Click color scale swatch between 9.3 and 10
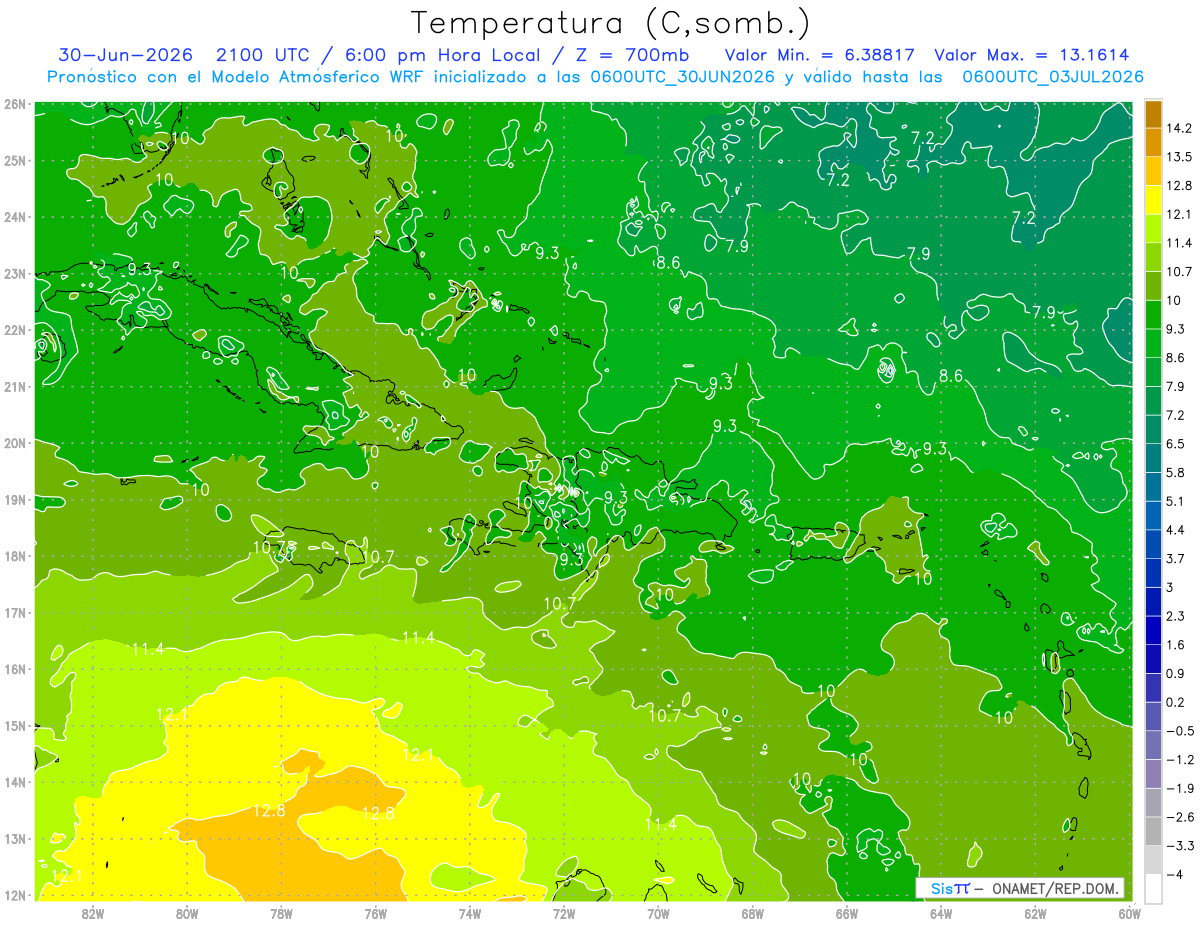This screenshot has width=1200, height=927. tap(1153, 315)
